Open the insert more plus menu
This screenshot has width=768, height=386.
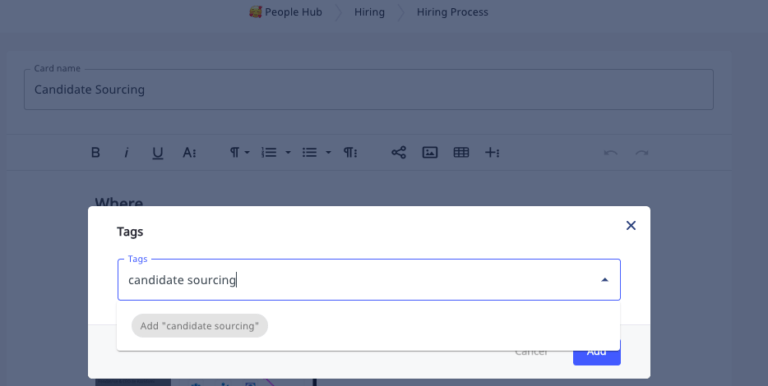(x=492, y=152)
